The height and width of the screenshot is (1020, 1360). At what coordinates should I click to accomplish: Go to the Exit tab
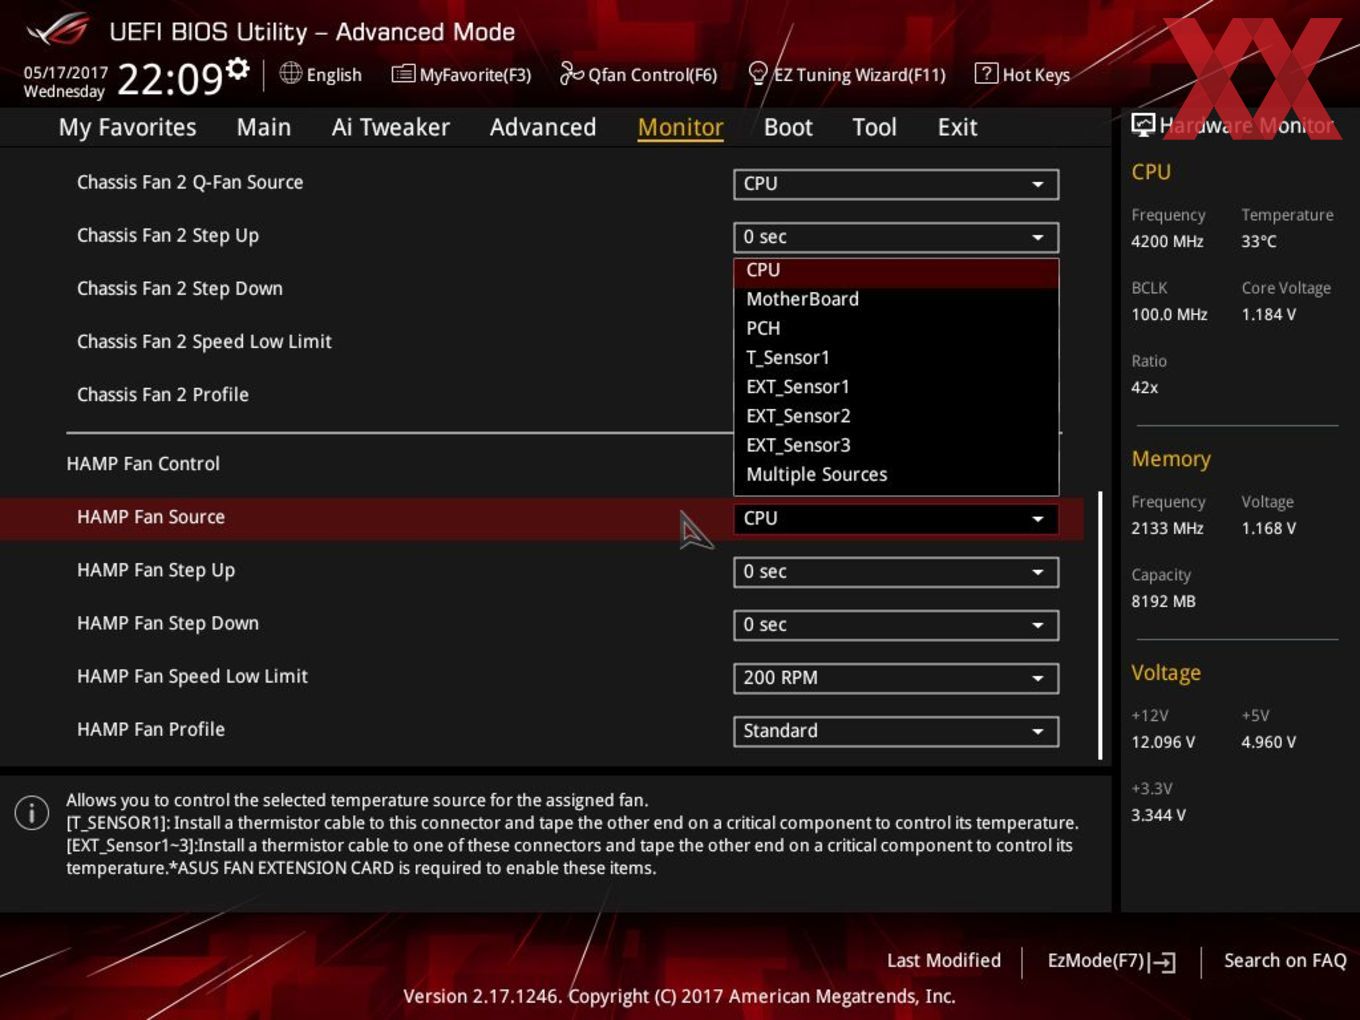957,127
